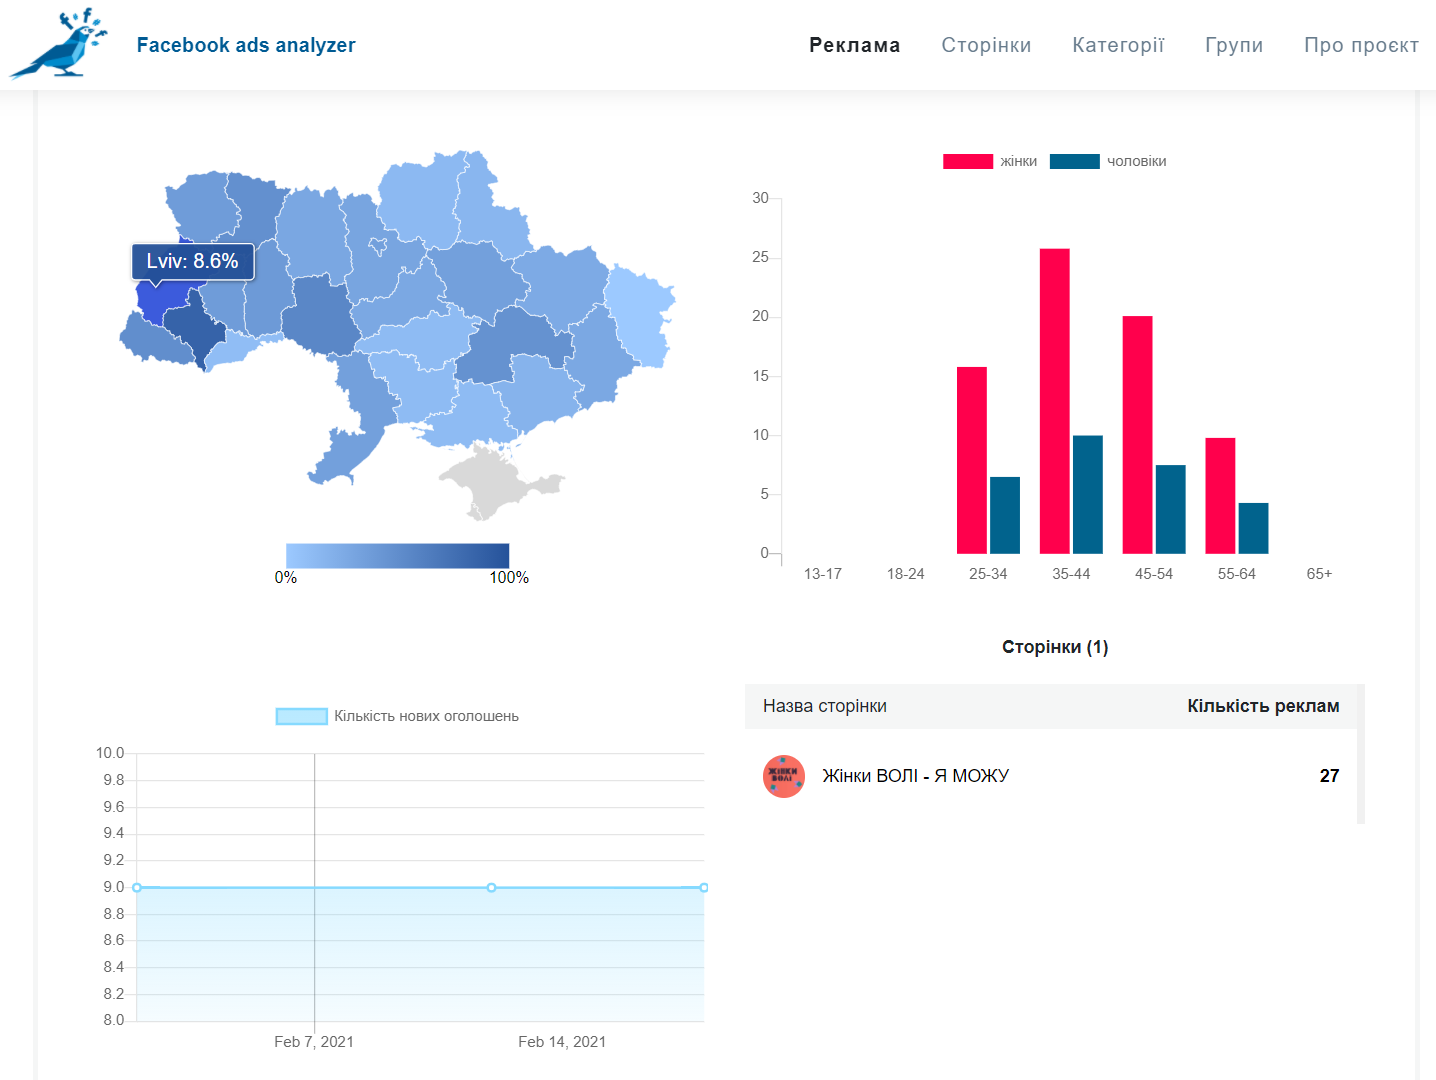Toggle the чоловіки legend series
1436x1080 pixels.
tap(1108, 161)
